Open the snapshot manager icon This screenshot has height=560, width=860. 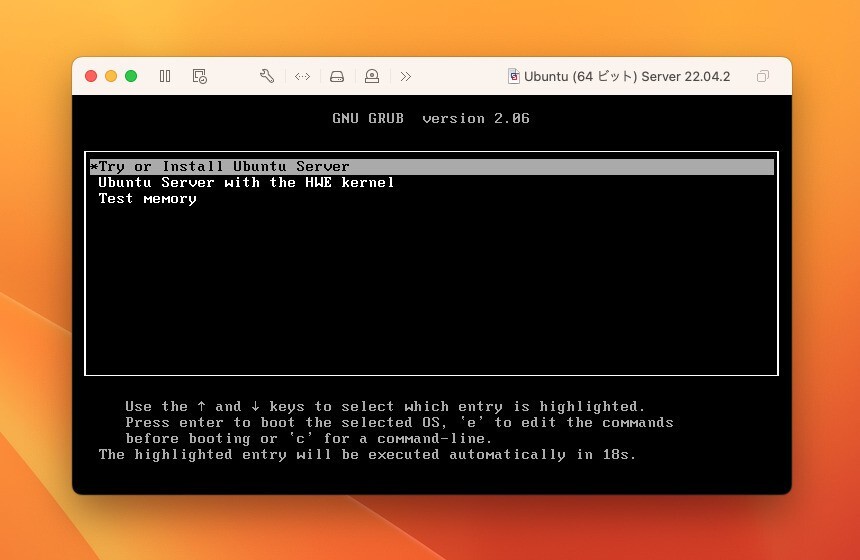click(x=200, y=76)
